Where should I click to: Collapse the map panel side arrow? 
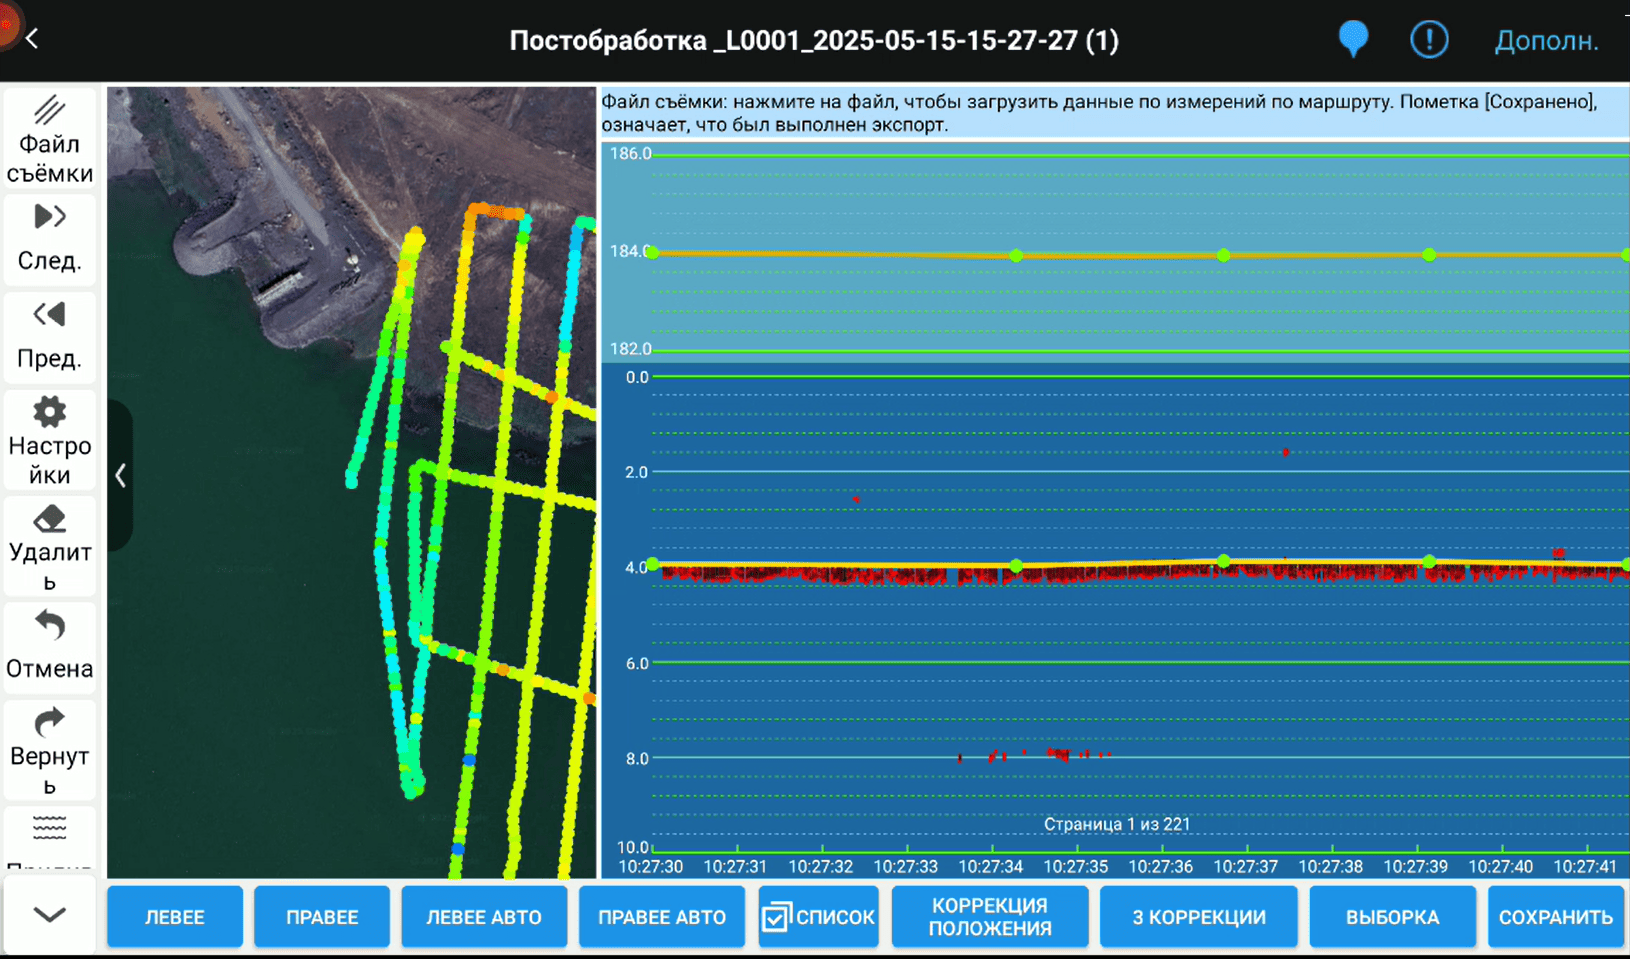[x=120, y=475]
